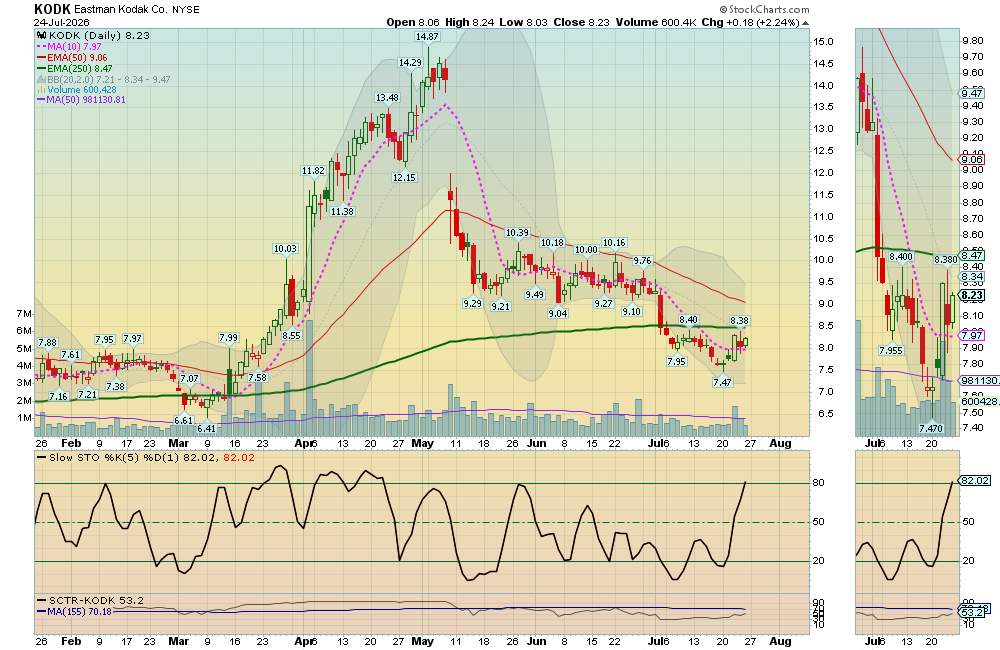Click the 14.87 peak price label

427,37
